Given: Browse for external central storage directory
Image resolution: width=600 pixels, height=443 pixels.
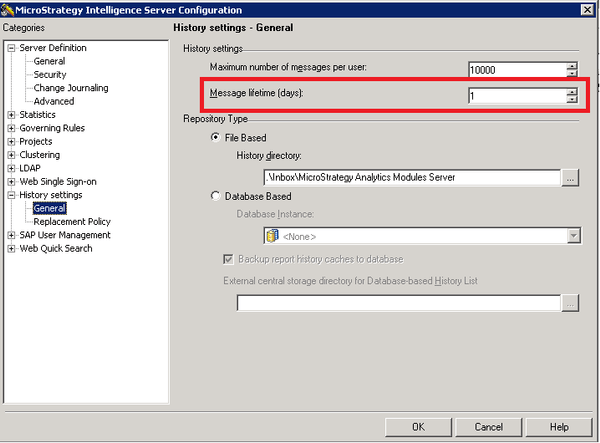Looking at the screenshot, I should tap(570, 303).
